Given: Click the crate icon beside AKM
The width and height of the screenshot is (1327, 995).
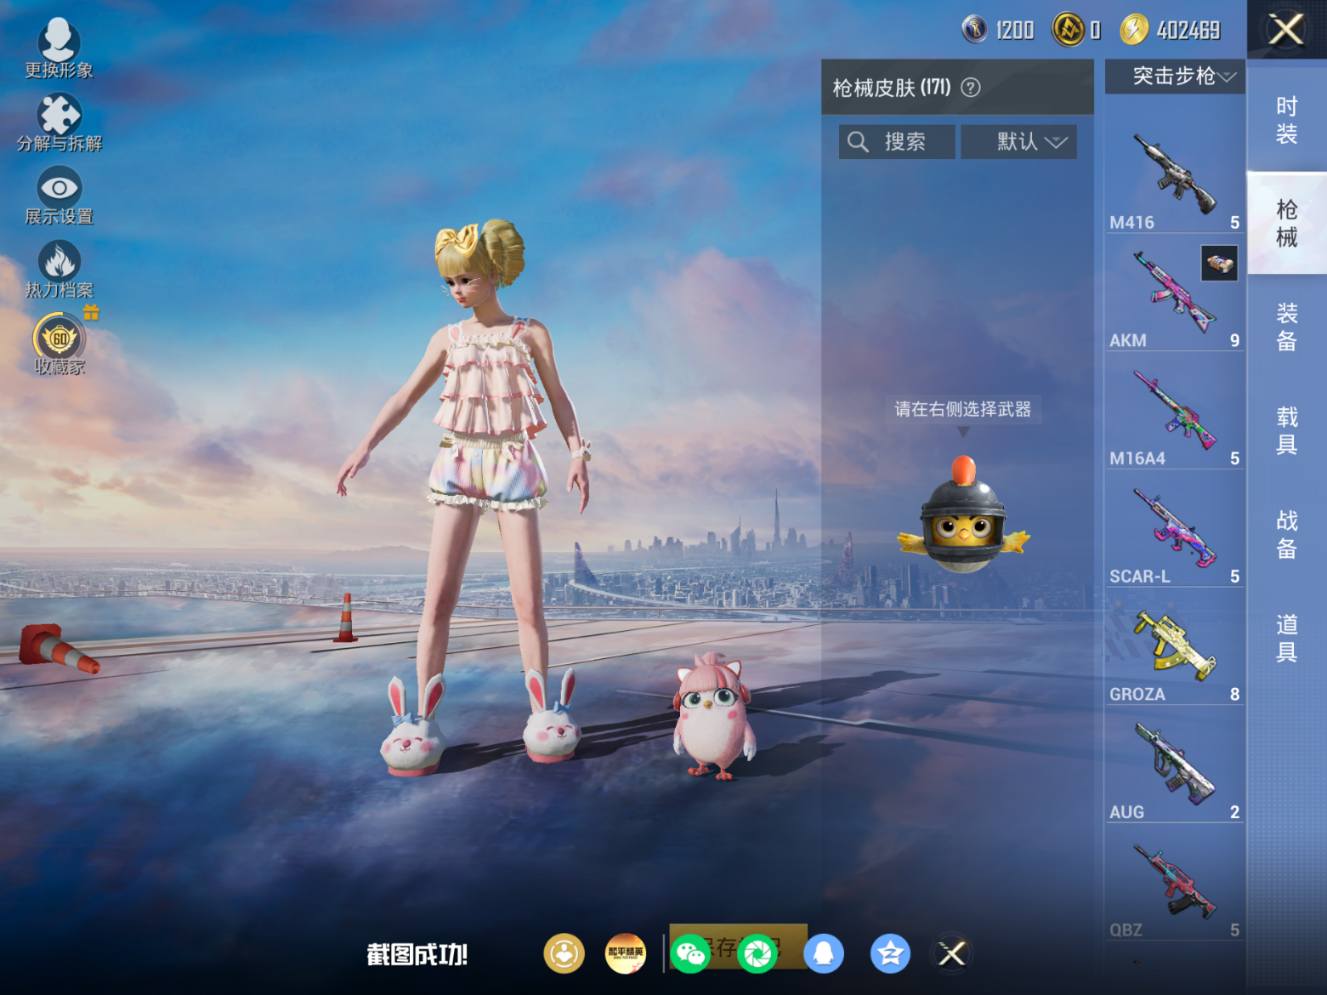Looking at the screenshot, I should point(1219,263).
